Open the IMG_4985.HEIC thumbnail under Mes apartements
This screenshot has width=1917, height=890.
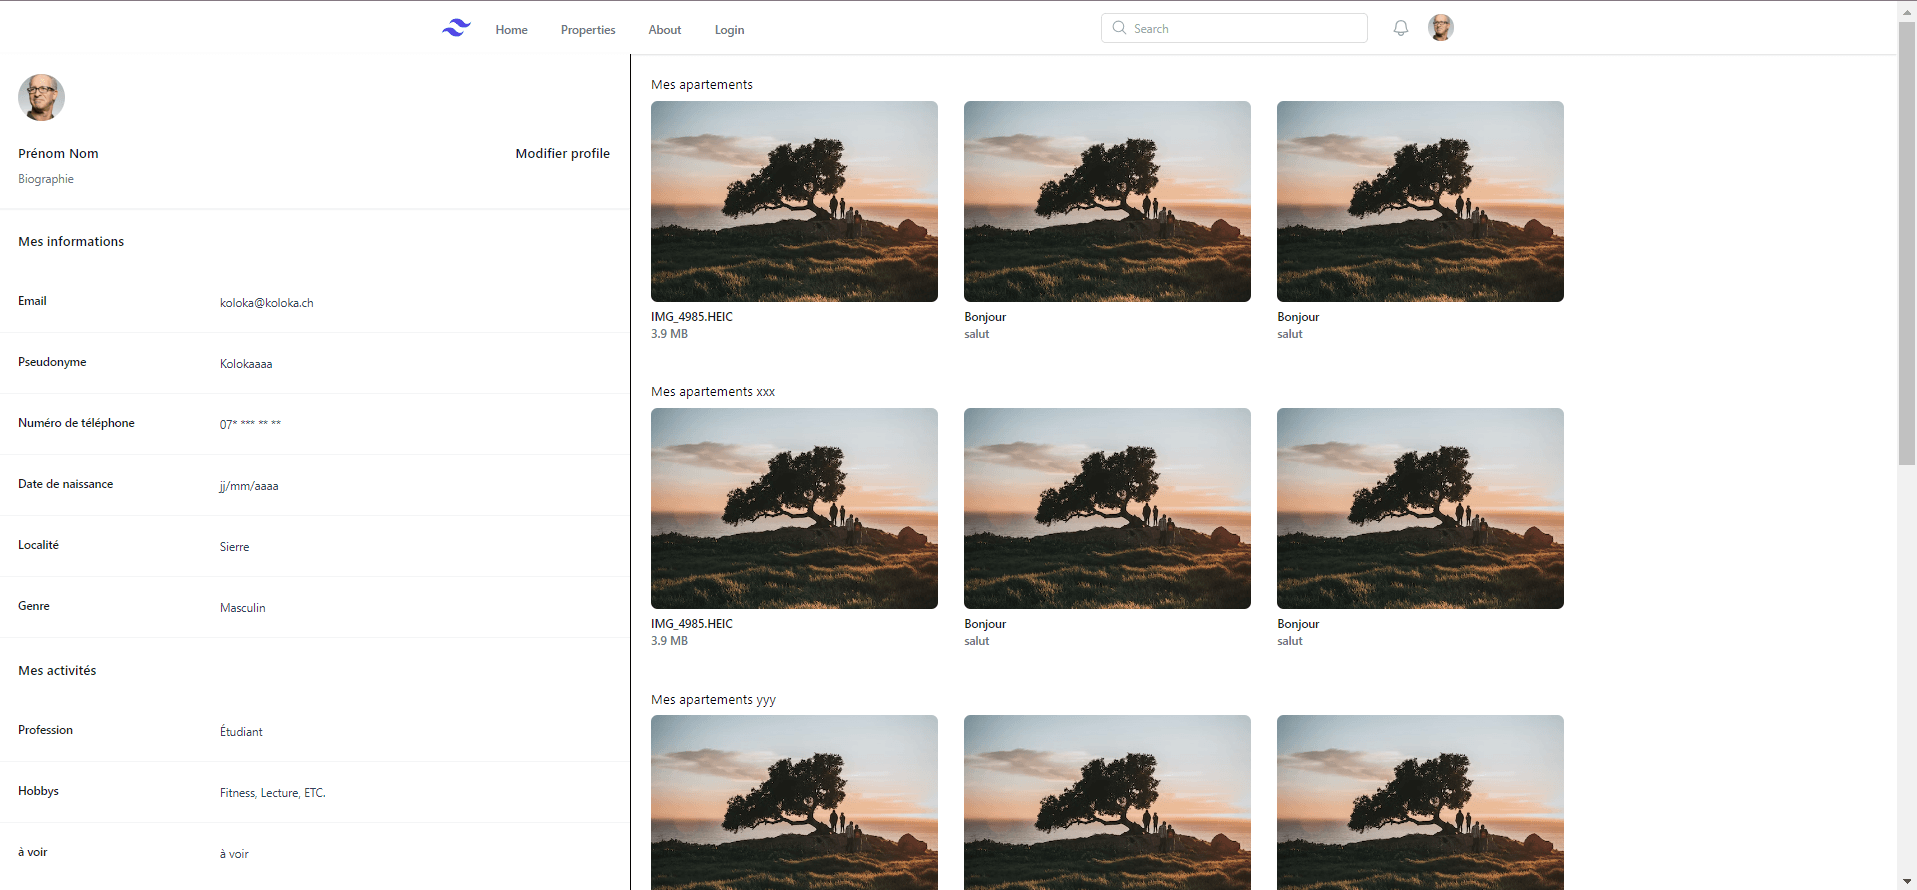794,201
